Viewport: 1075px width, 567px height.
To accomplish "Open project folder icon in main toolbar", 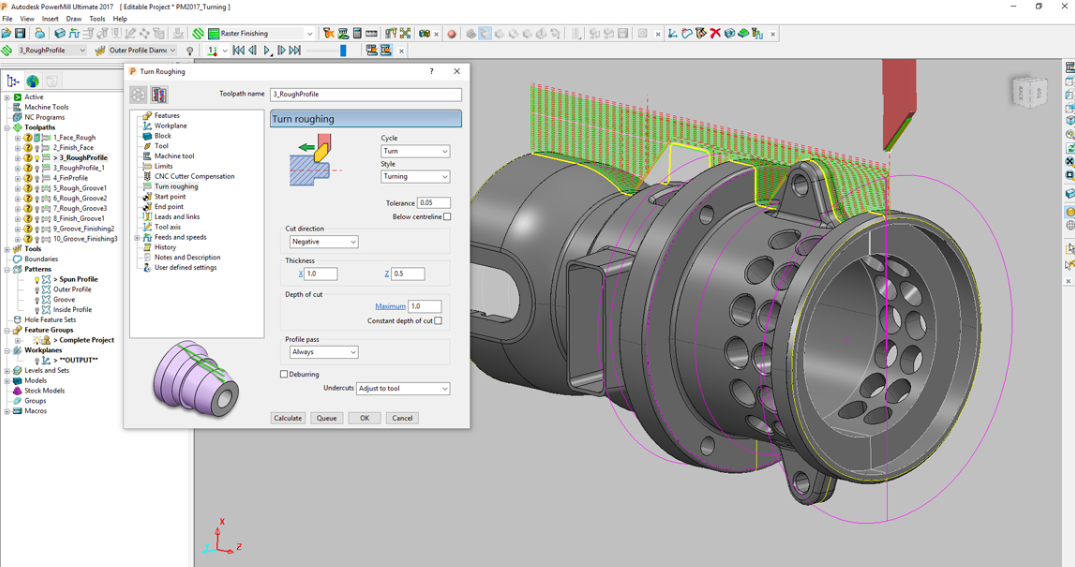I will point(6,33).
